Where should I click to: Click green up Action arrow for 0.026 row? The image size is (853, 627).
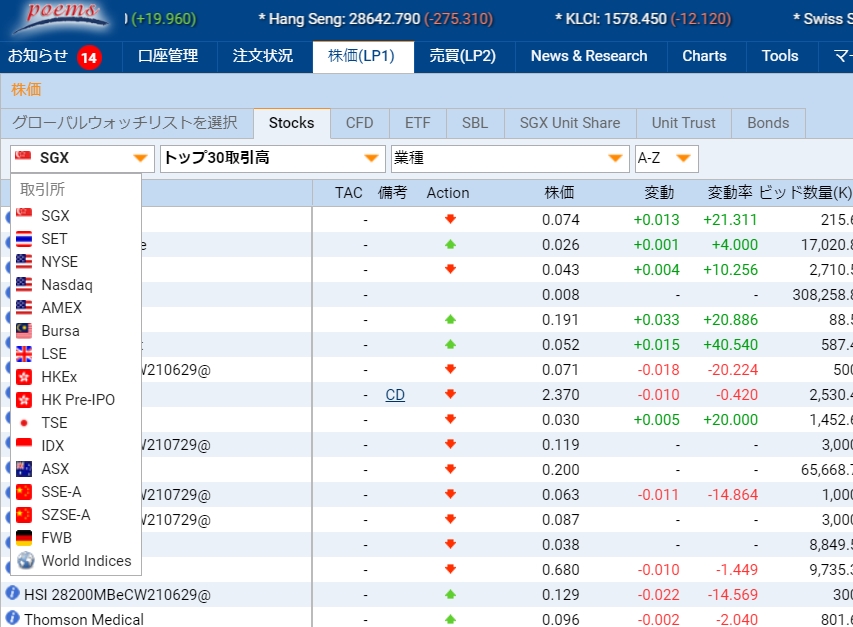[x=450, y=244]
